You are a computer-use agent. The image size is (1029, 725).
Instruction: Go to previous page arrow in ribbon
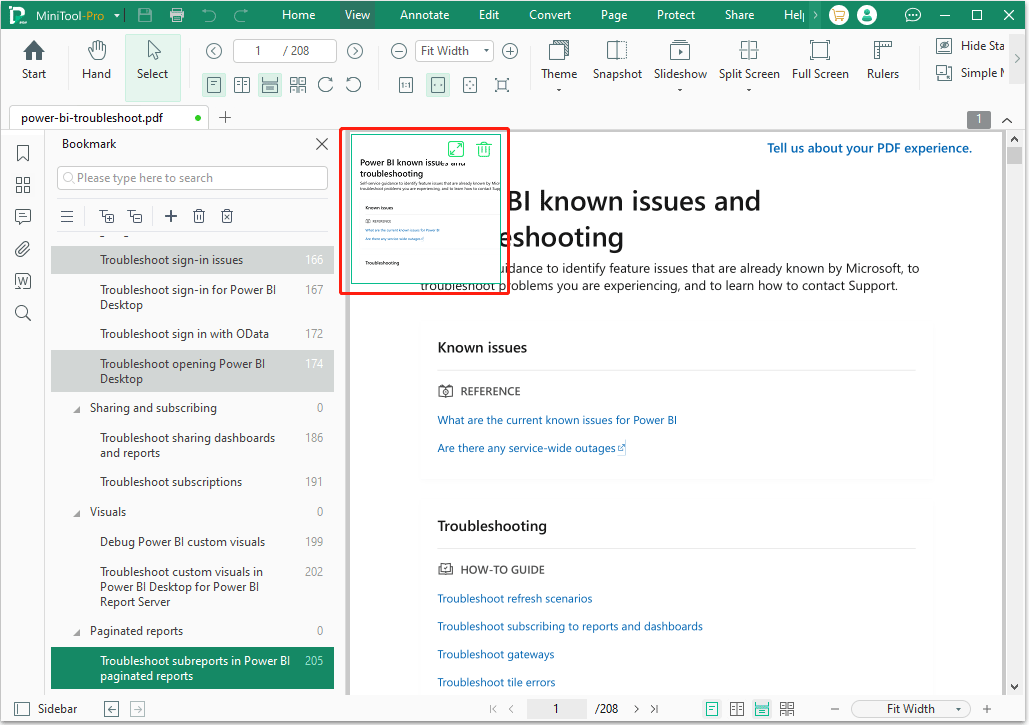click(x=214, y=51)
